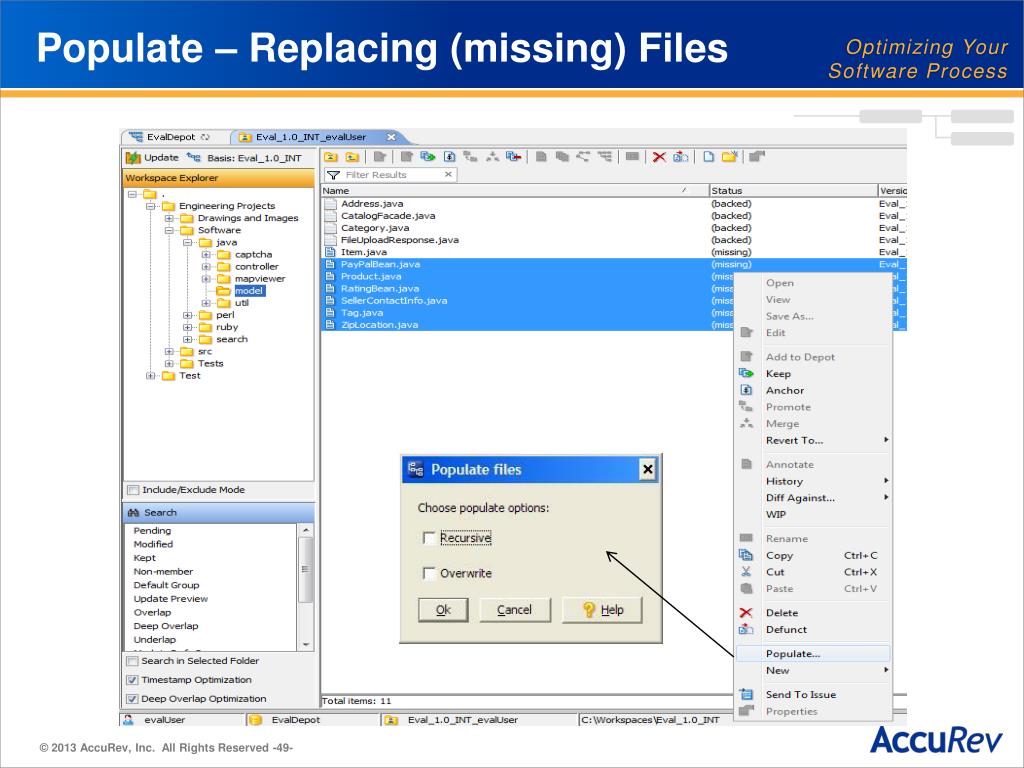Select the mapviewer folder in tree
The image size is (1024, 768).
260,279
